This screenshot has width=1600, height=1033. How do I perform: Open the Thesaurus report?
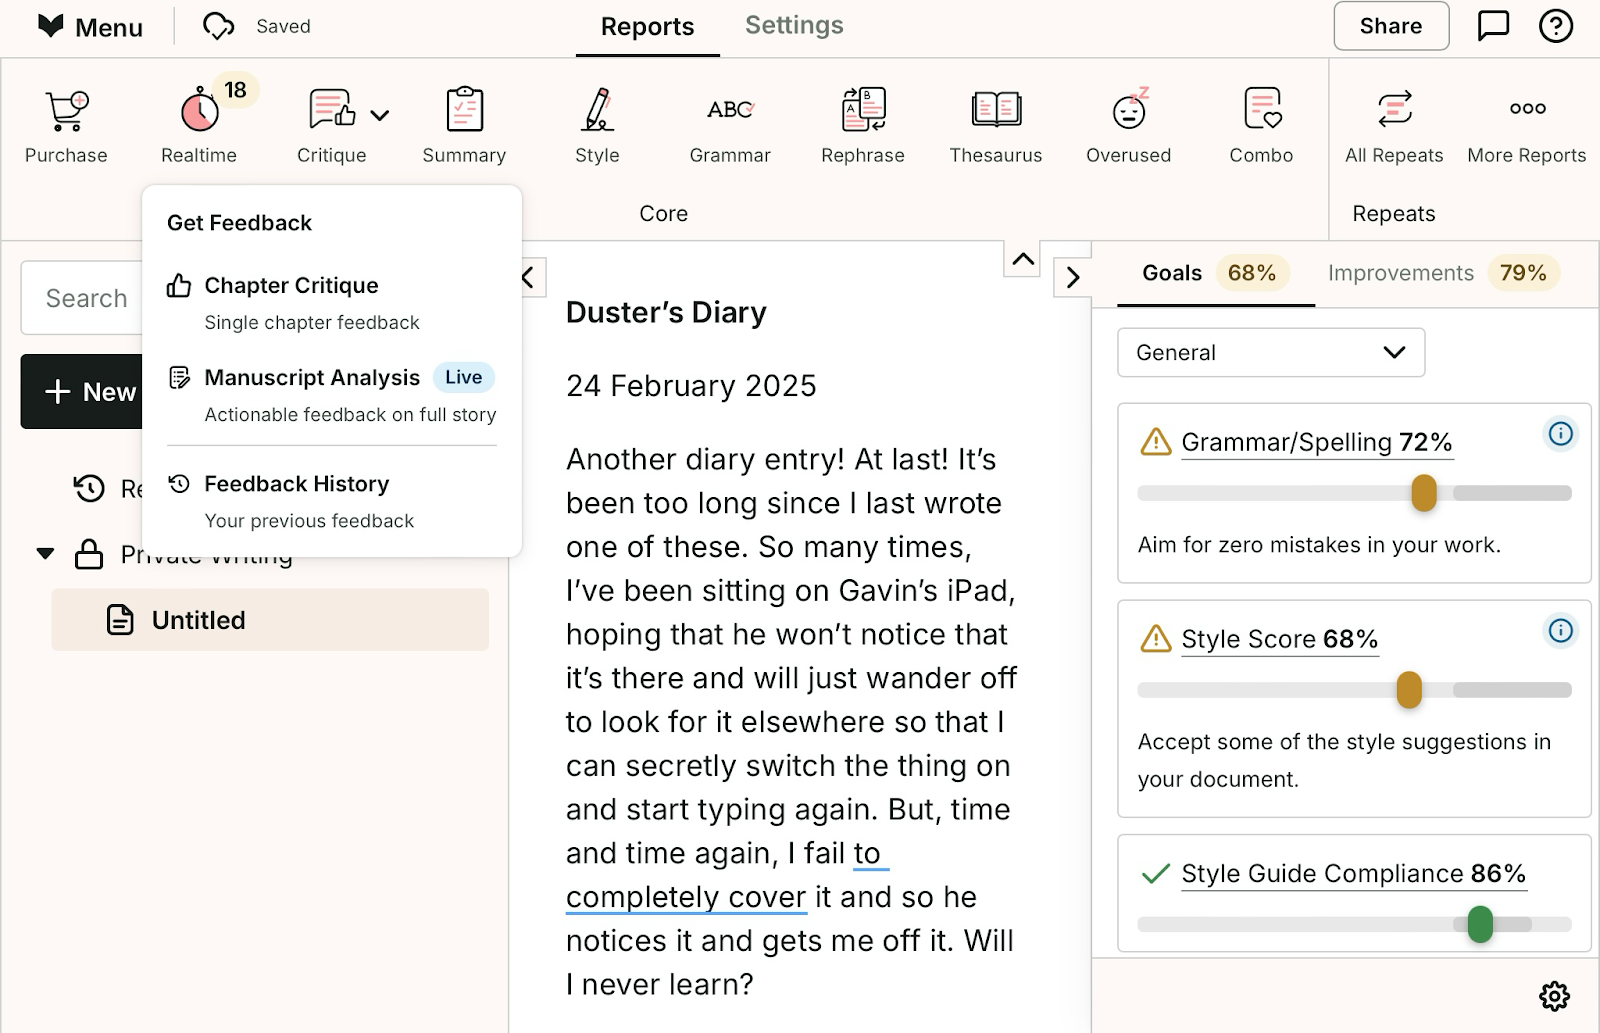[995, 120]
